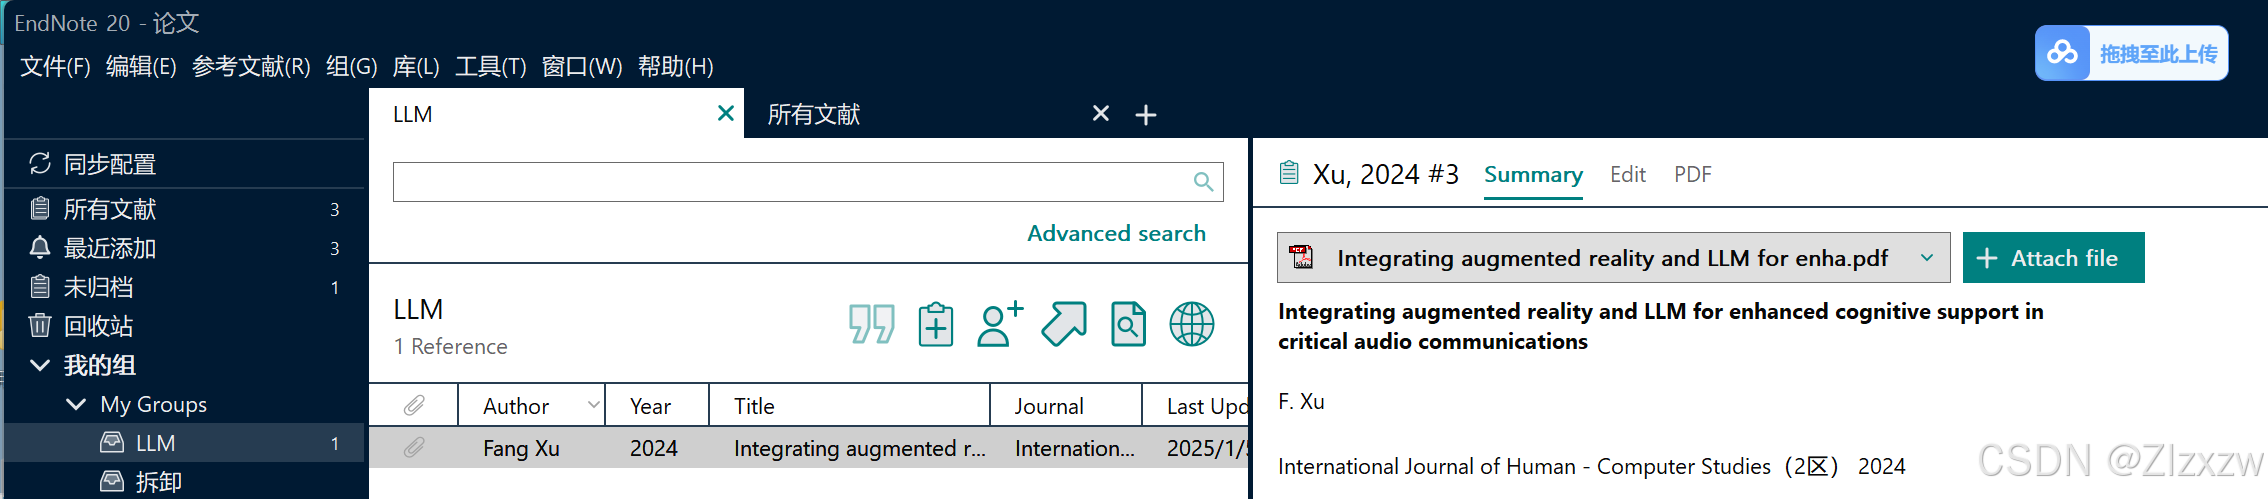
Task: Open a new tab with plus button
Action: tap(1146, 115)
